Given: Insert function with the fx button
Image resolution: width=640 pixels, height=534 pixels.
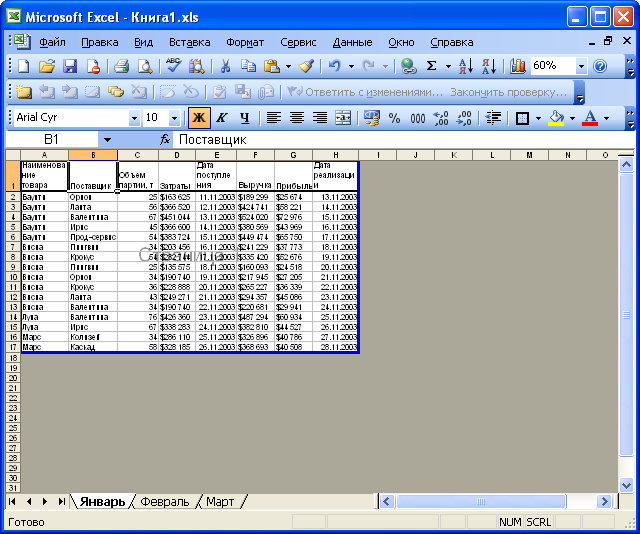Looking at the screenshot, I should click(164, 140).
